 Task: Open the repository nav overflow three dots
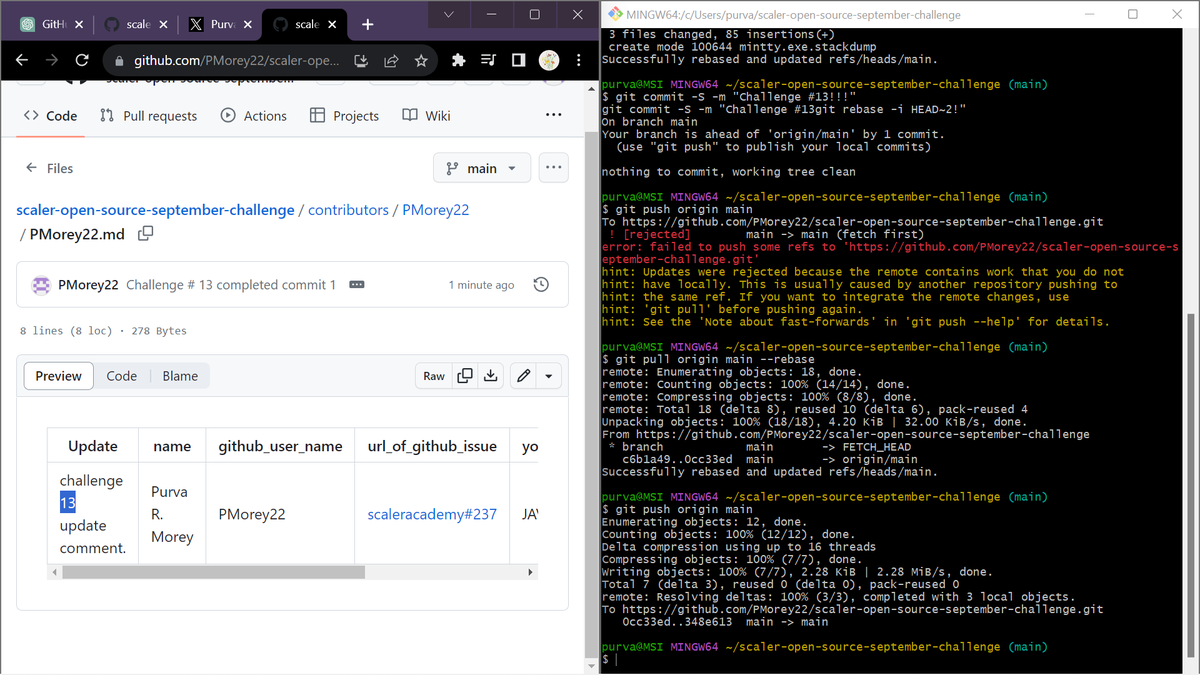554,115
